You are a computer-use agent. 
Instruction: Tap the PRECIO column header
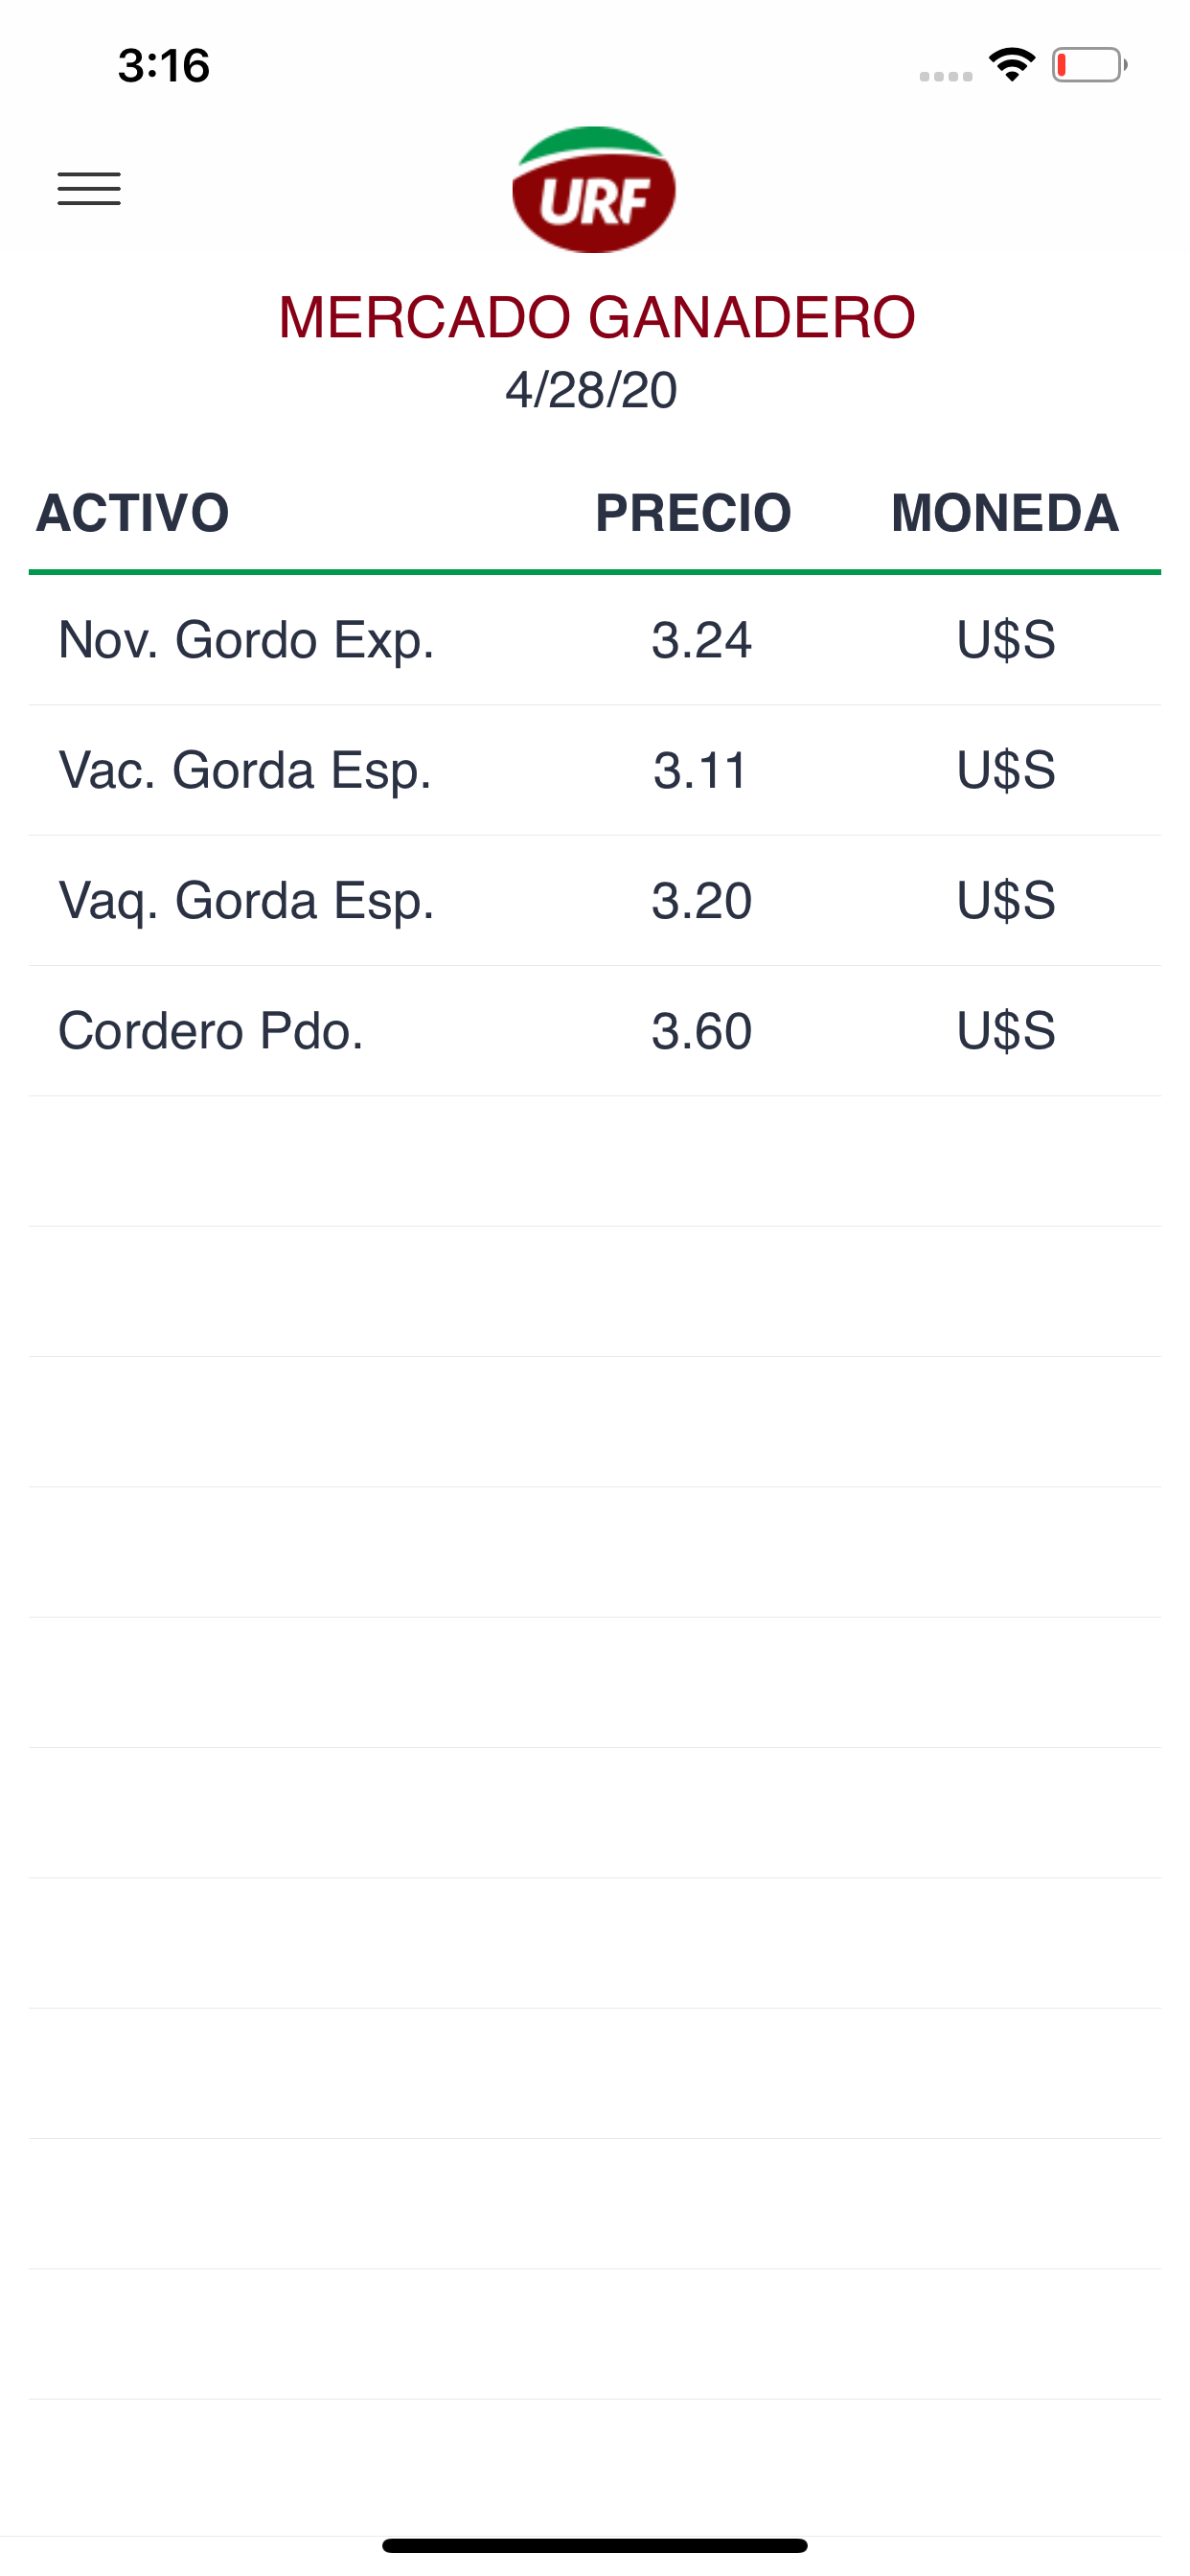pos(693,513)
